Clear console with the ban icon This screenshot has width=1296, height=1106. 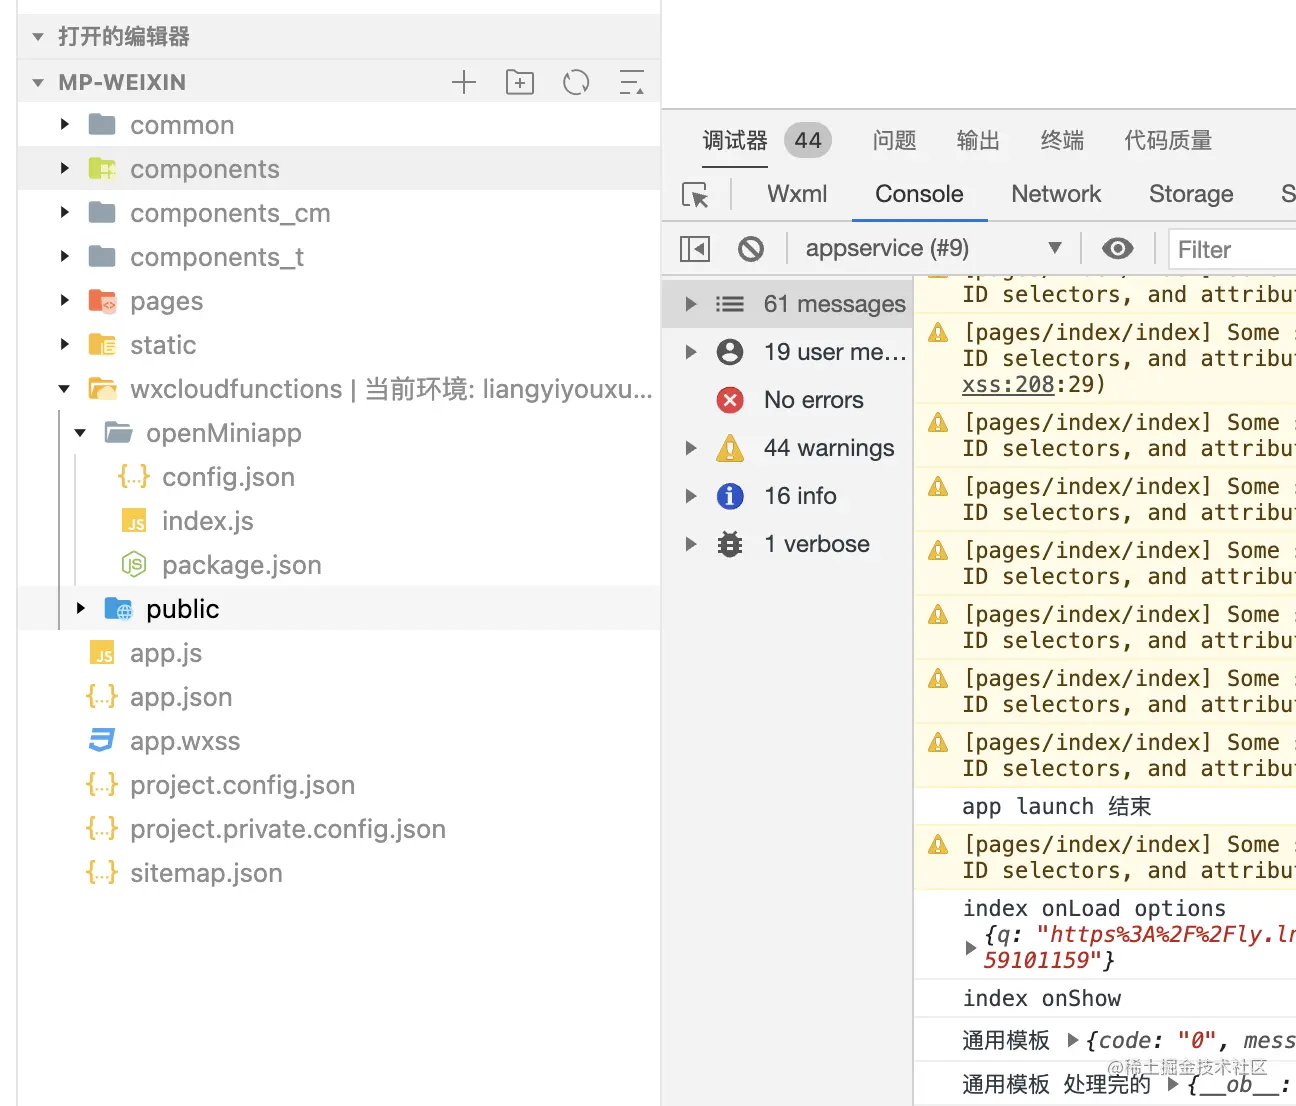pos(751,248)
